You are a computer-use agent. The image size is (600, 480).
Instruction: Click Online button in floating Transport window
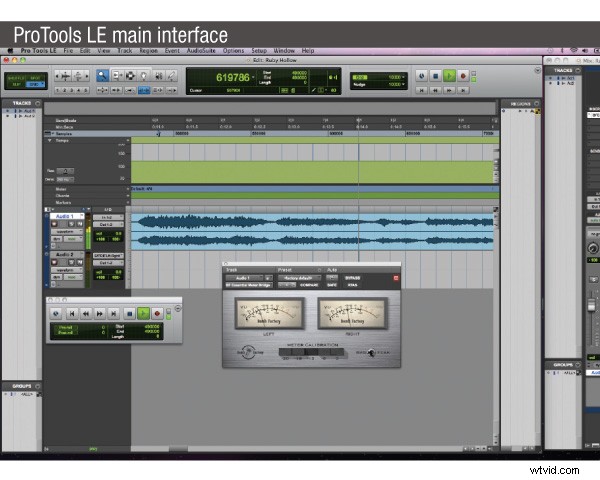pos(56,313)
